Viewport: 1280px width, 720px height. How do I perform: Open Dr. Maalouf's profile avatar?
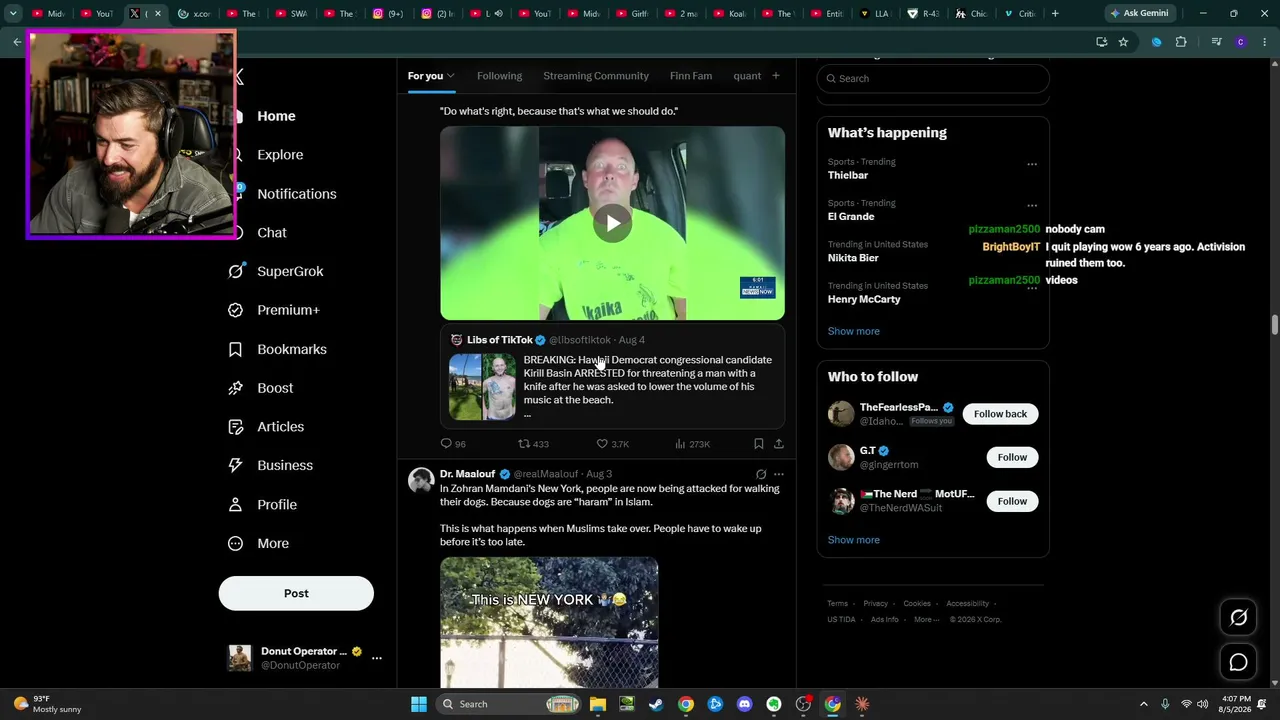coord(421,480)
